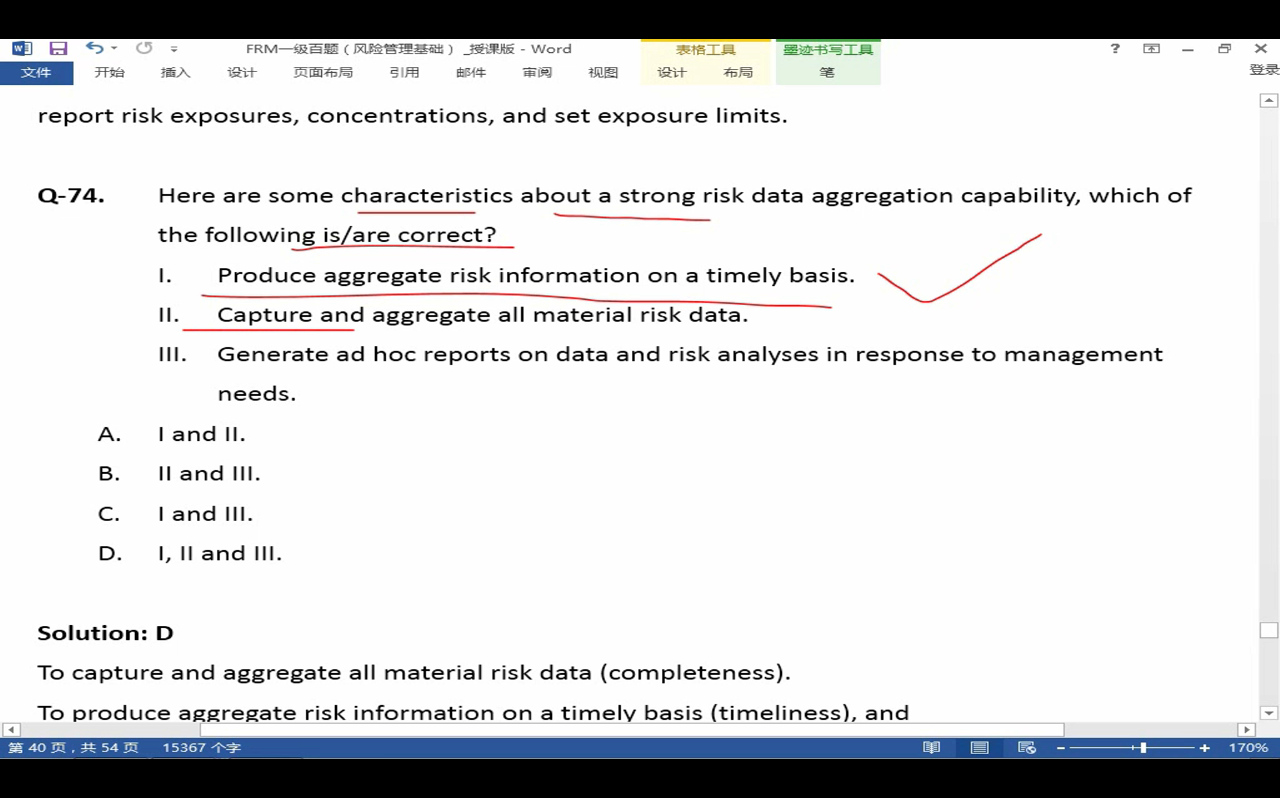1280x798 pixels.
Task: Open the 页面布局 (Page Layout) tab
Action: click(323, 73)
